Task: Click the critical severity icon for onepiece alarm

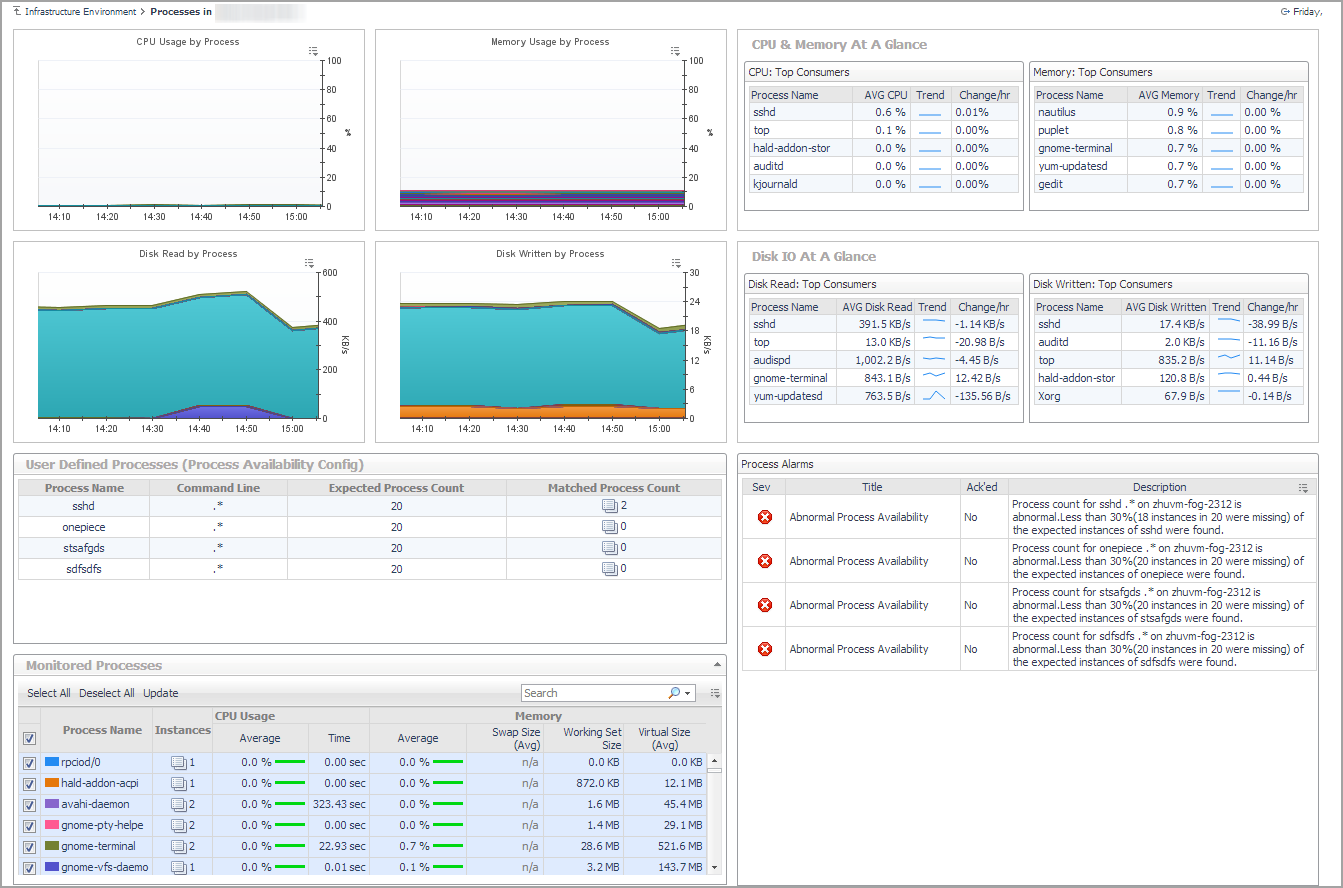Action: coord(765,561)
